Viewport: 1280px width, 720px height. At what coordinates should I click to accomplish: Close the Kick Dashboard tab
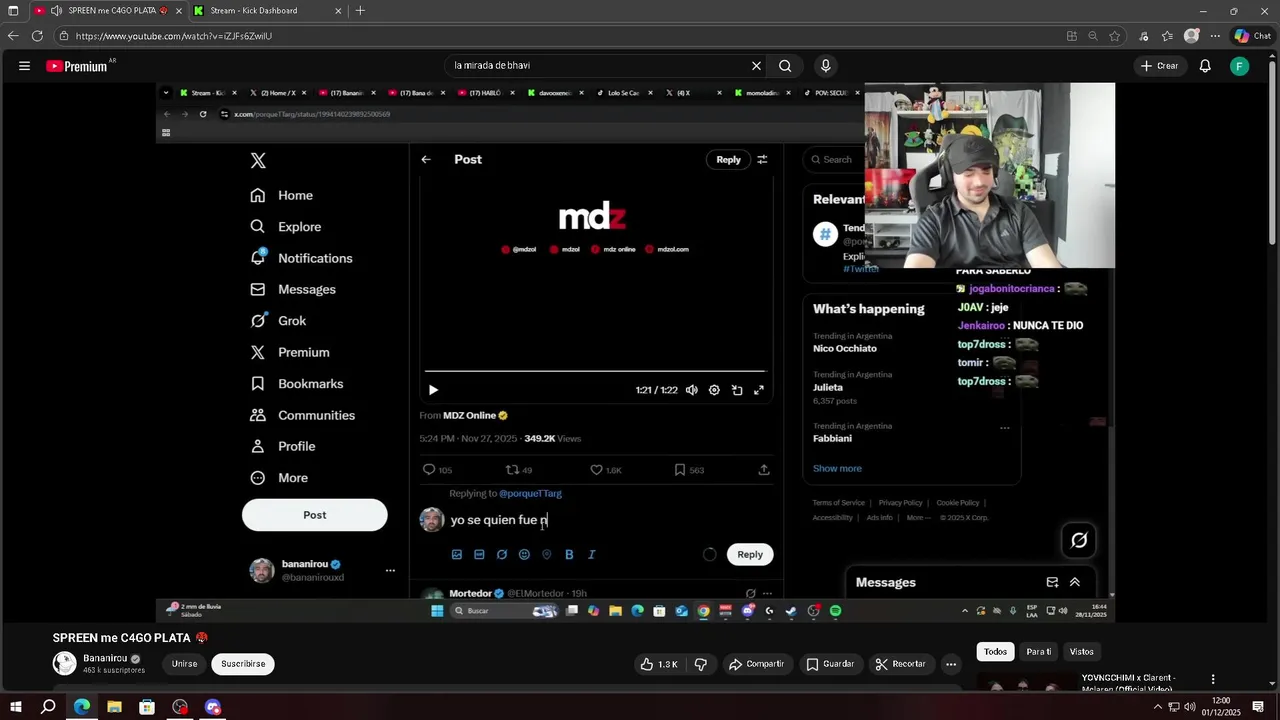pos(338,11)
